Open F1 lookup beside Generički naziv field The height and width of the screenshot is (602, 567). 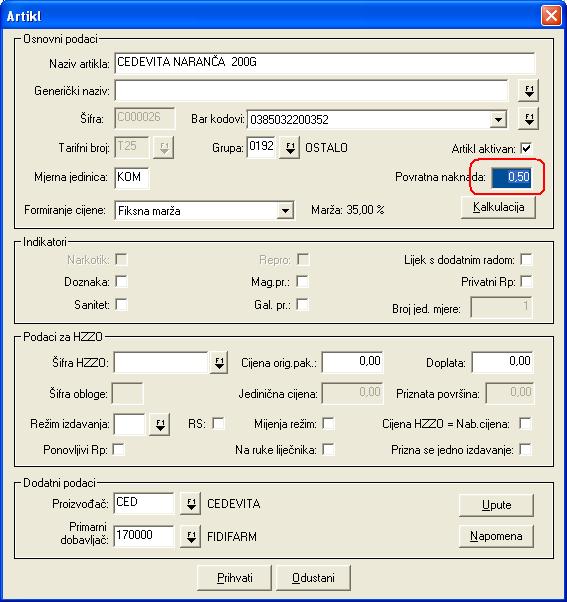529,91
